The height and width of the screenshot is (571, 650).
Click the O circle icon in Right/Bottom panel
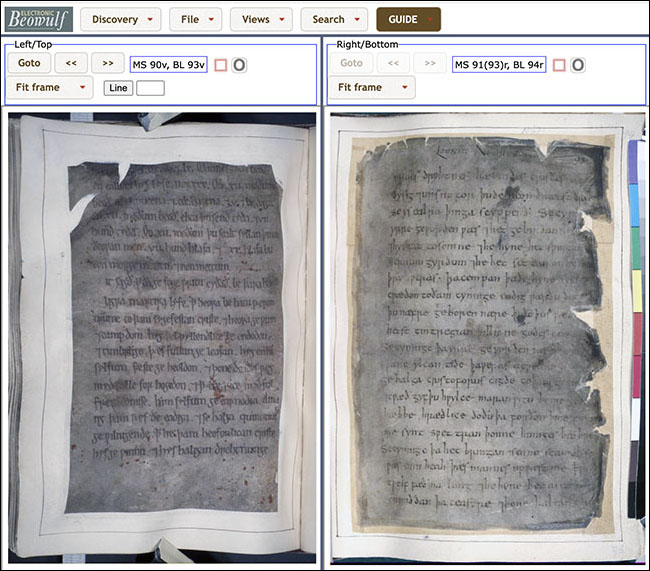[x=577, y=65]
